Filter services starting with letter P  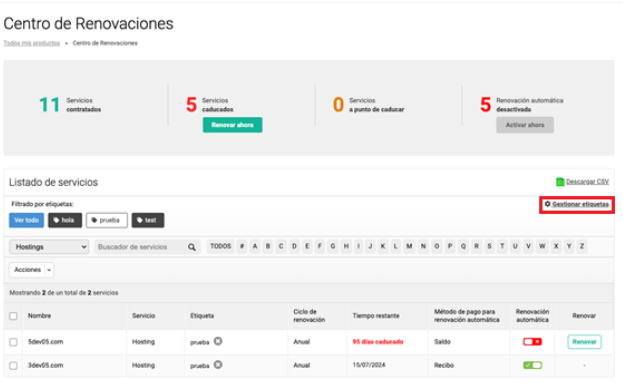(450, 246)
